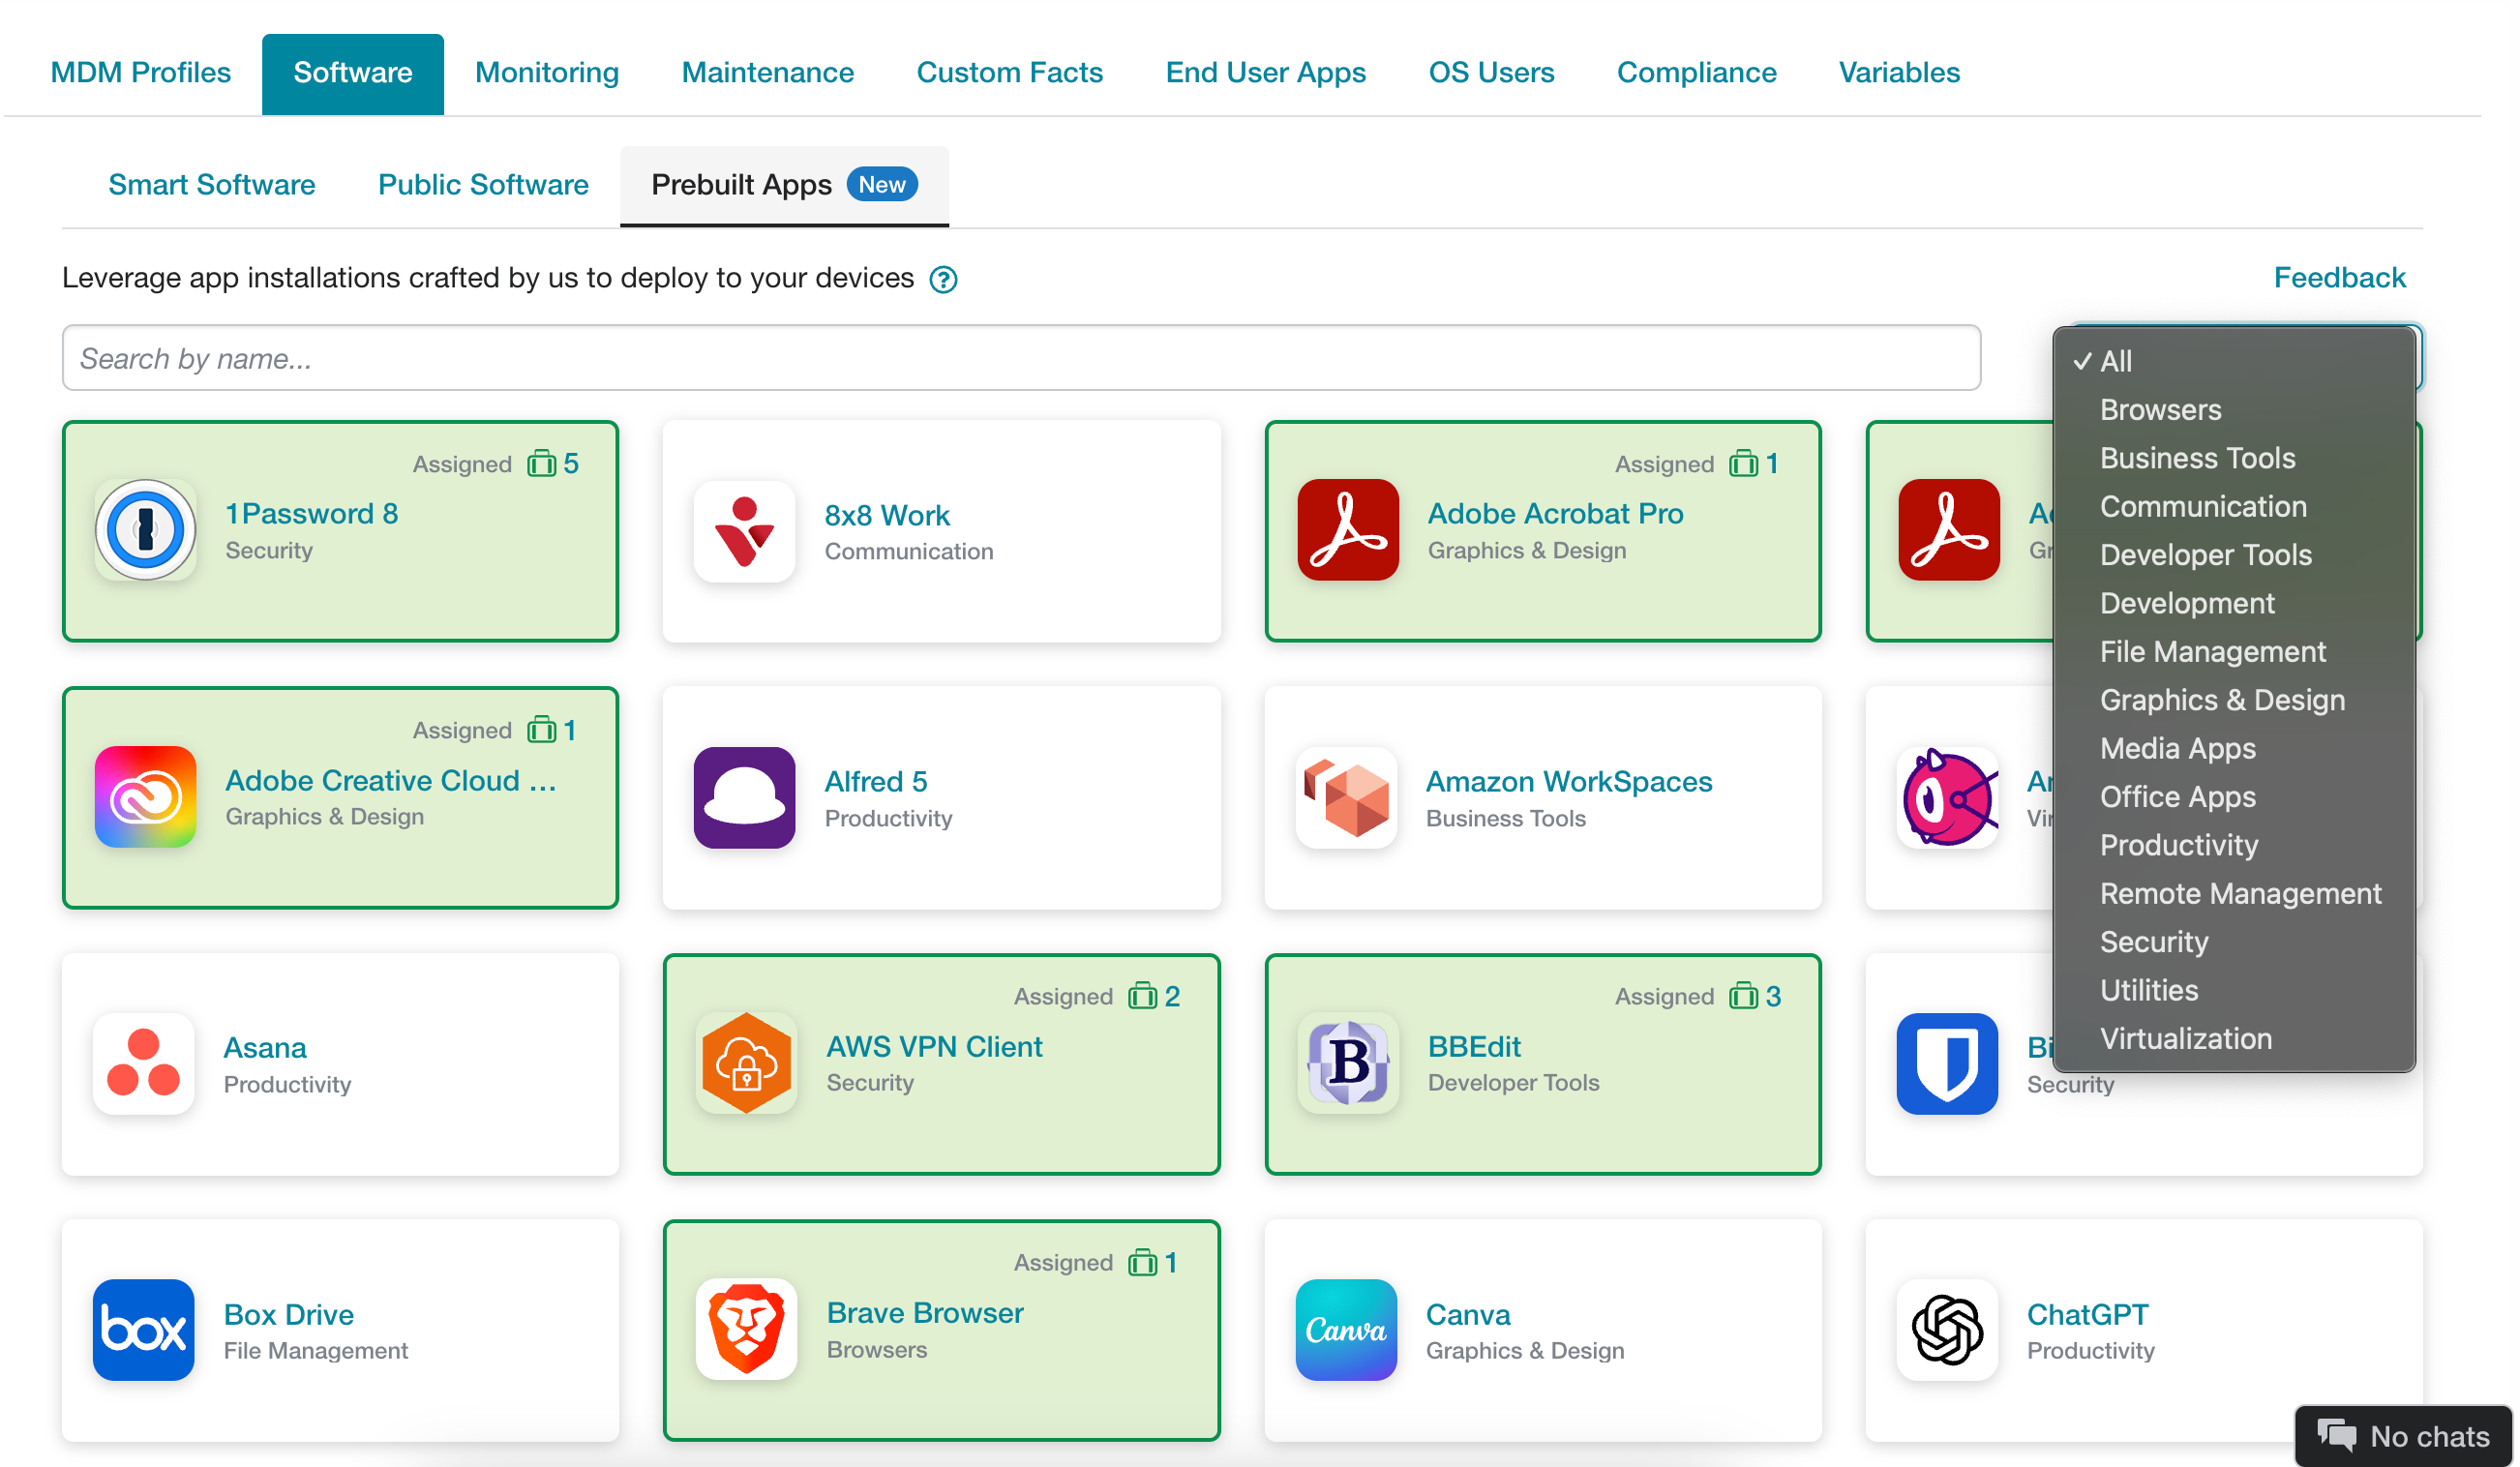Open the Smart Software sub-tab

(x=211, y=186)
